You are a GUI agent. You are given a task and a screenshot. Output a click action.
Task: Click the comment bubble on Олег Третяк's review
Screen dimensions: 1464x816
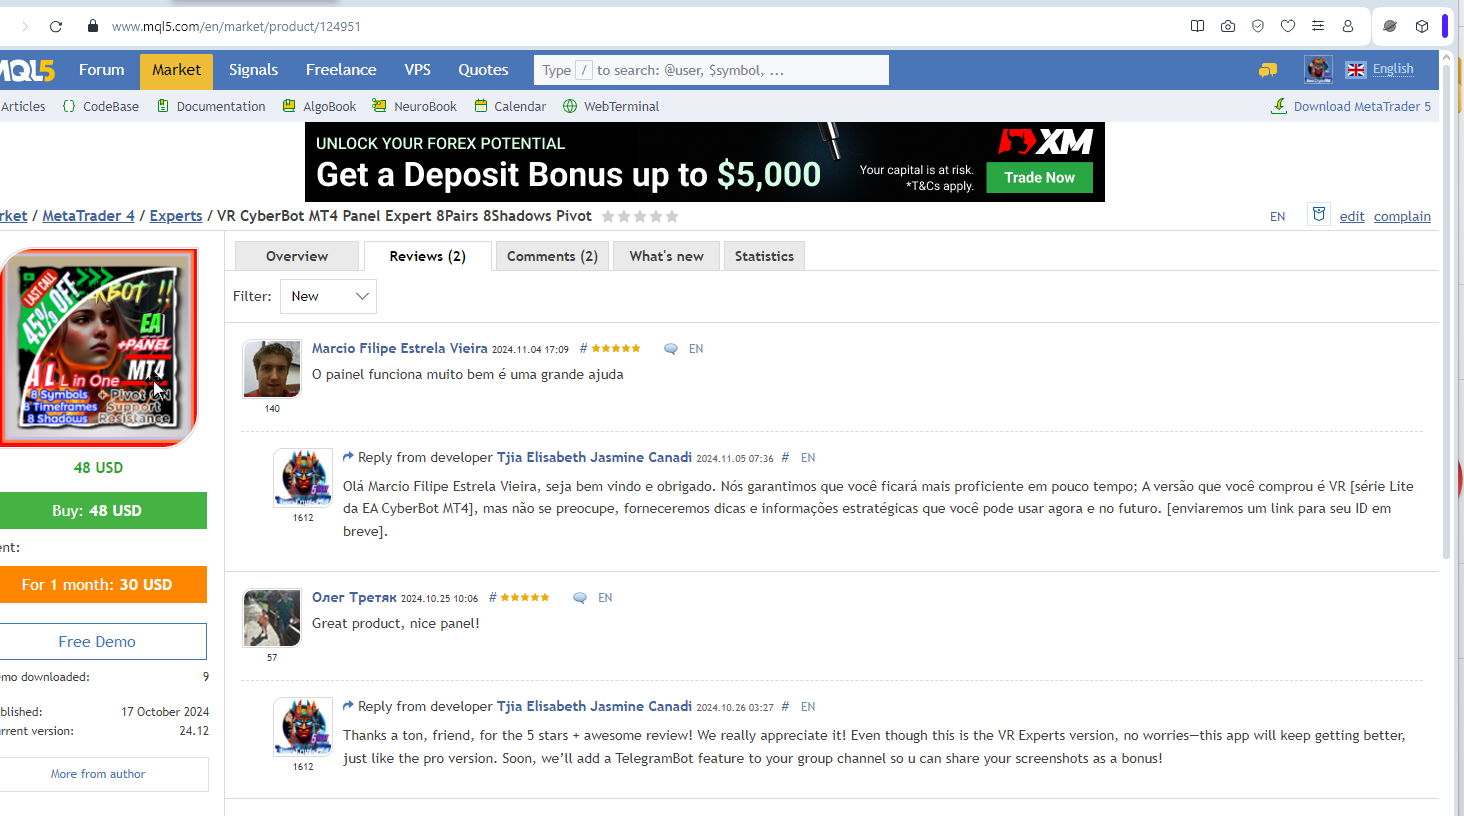point(580,598)
